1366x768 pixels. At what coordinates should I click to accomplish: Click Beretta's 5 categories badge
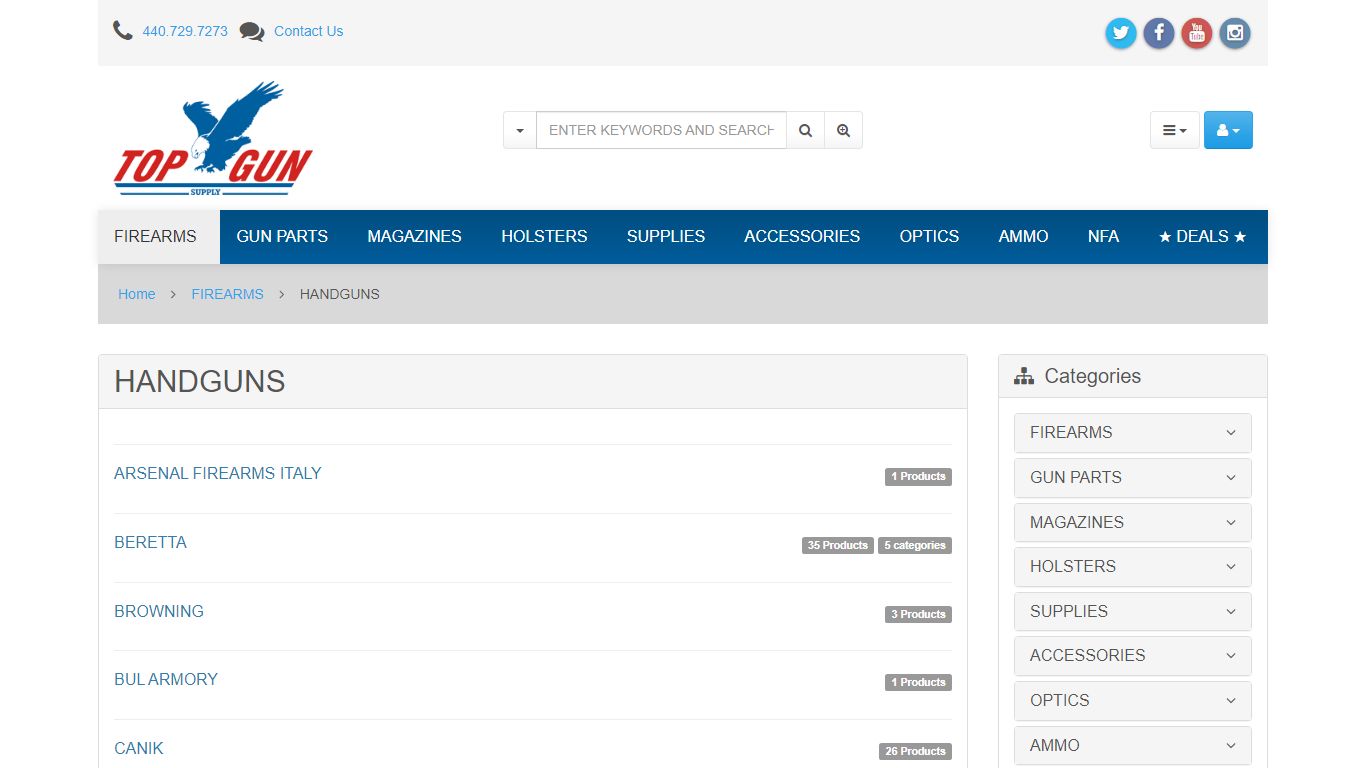click(x=915, y=546)
